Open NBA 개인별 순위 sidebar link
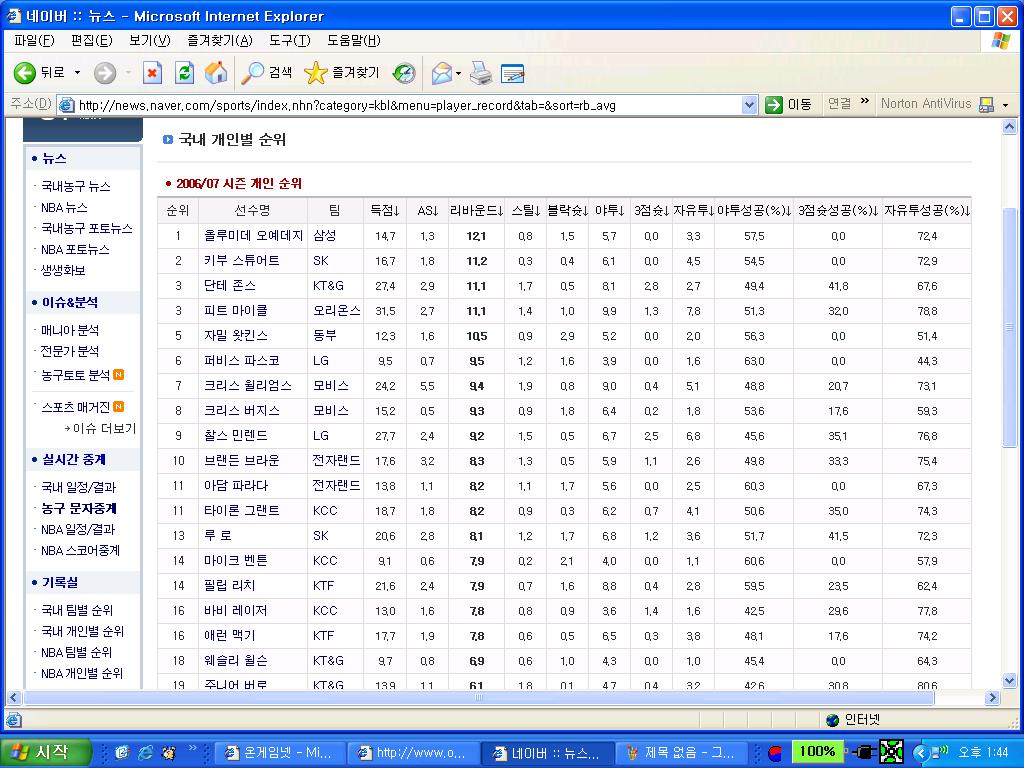This screenshot has height=768, width=1024. coord(82,673)
